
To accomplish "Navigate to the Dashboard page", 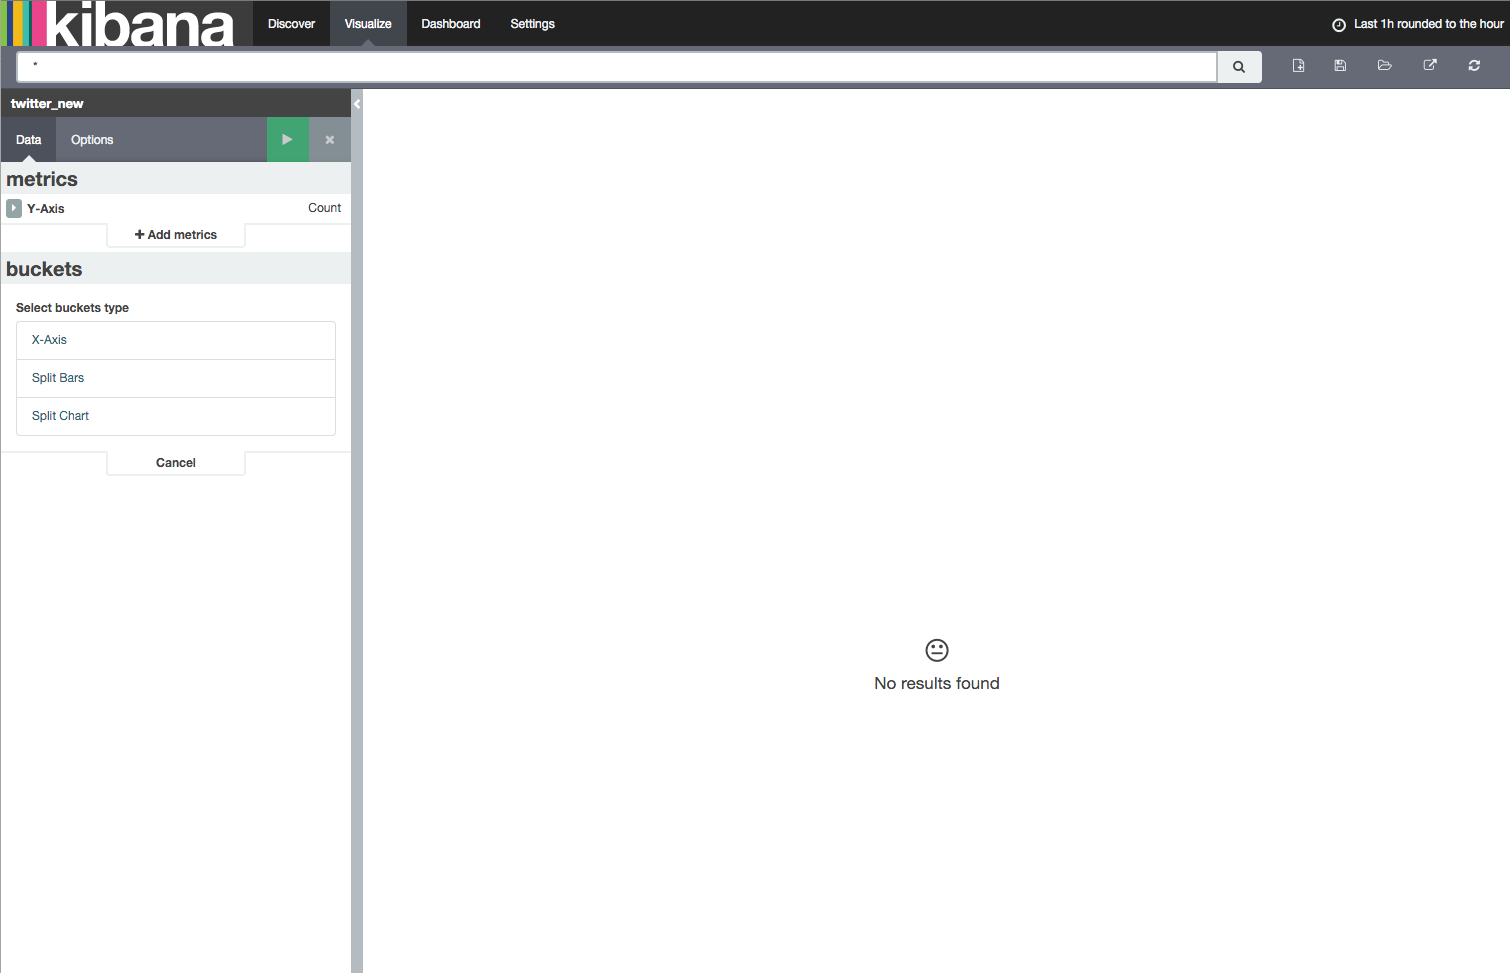I will [450, 23].
